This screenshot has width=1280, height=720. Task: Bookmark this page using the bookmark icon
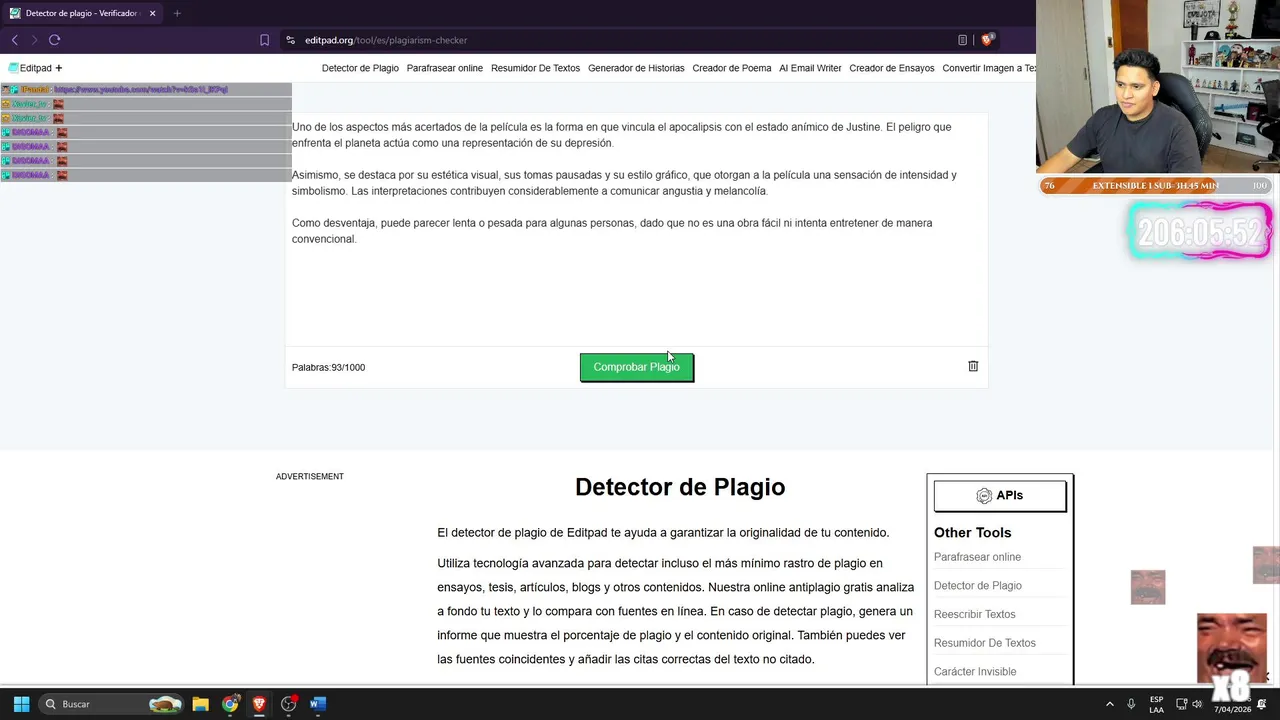(x=264, y=40)
